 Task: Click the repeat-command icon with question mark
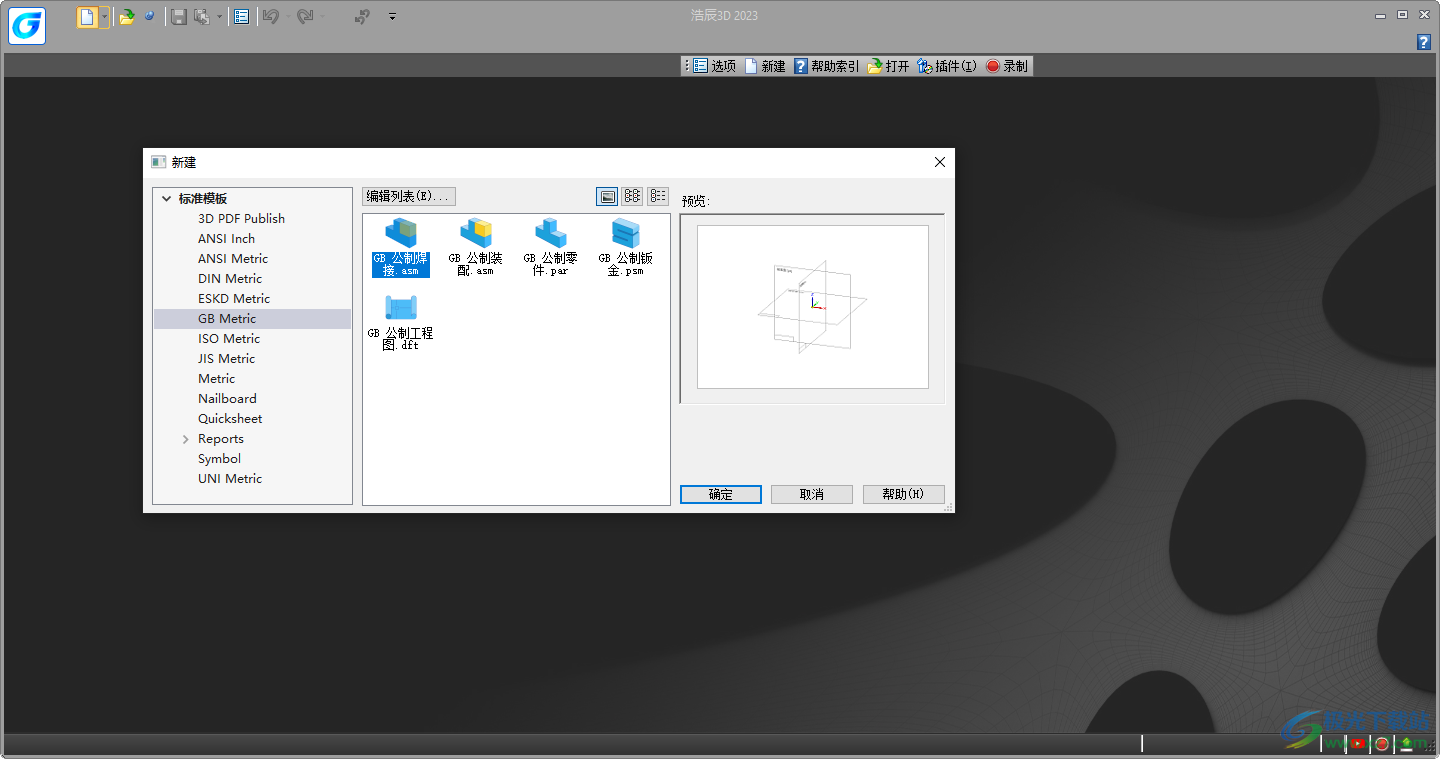point(363,17)
